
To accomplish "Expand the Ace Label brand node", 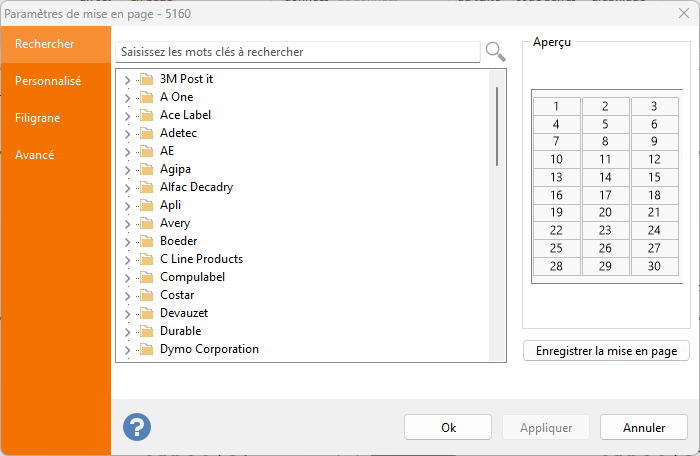I will pyautogui.click(x=127, y=116).
